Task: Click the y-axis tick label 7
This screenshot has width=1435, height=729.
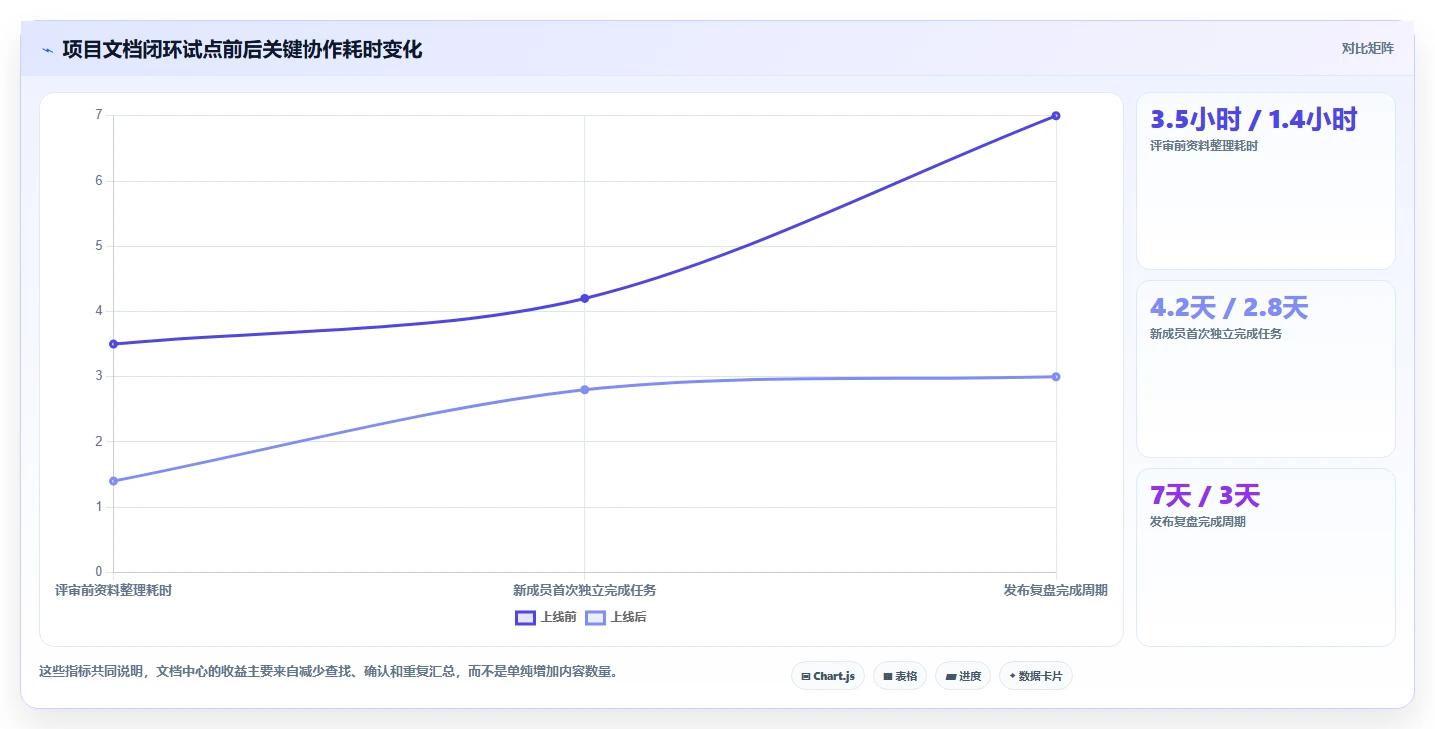Action: pos(99,115)
